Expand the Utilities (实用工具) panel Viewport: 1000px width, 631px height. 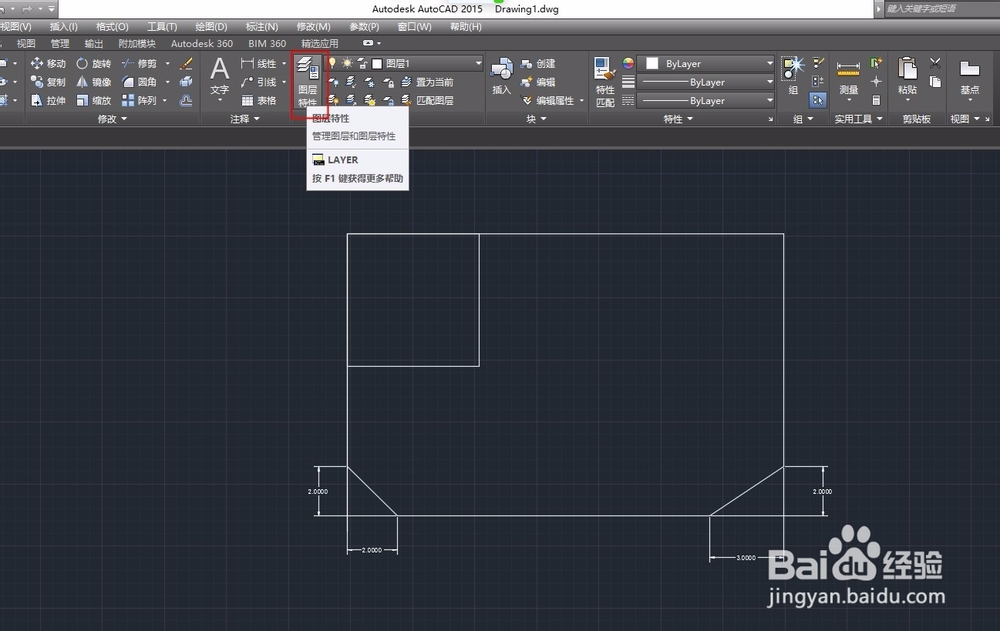tap(858, 119)
